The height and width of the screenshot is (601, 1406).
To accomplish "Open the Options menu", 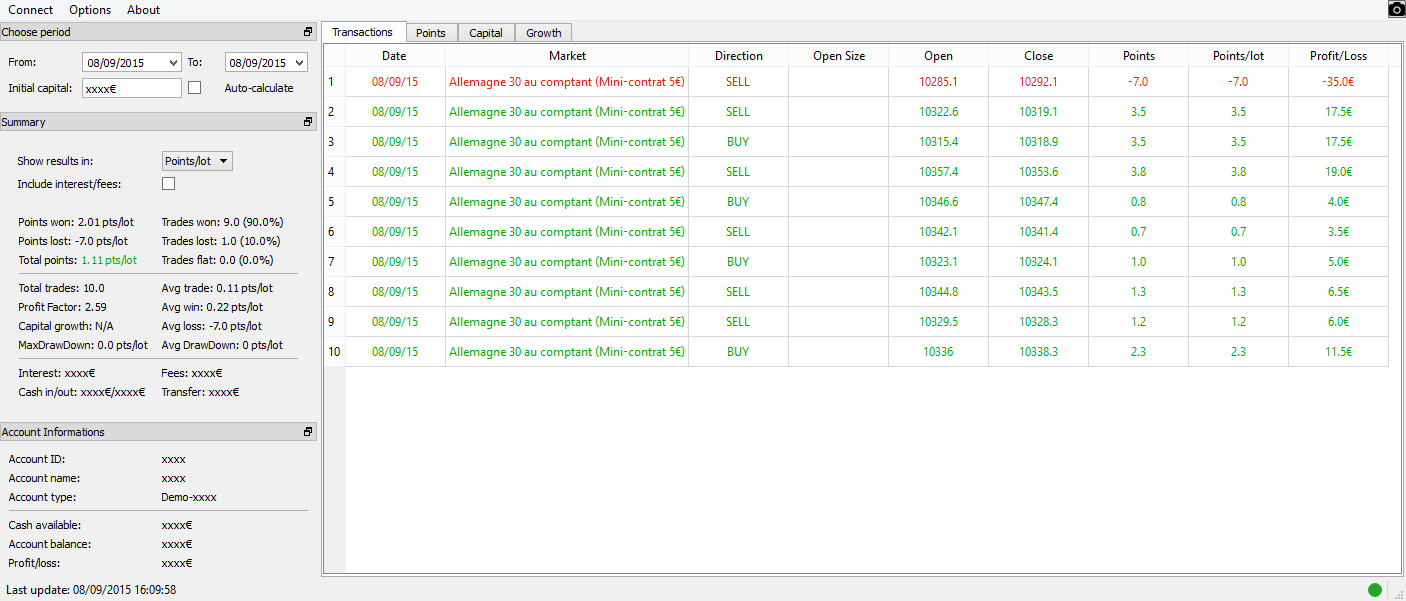I will 90,10.
